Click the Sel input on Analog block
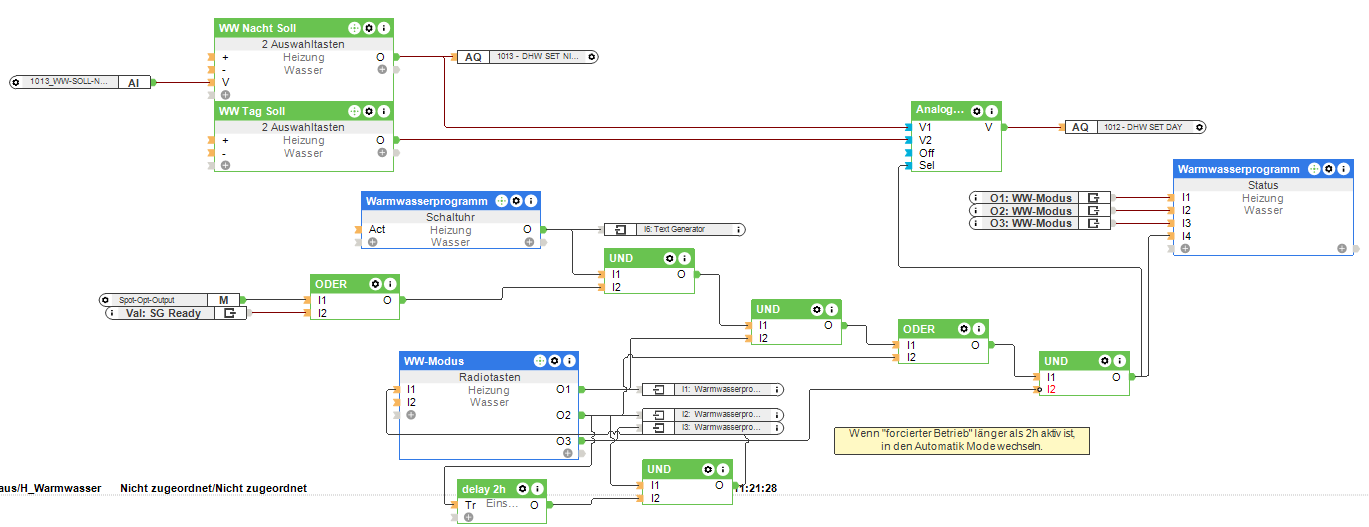 pos(926,165)
